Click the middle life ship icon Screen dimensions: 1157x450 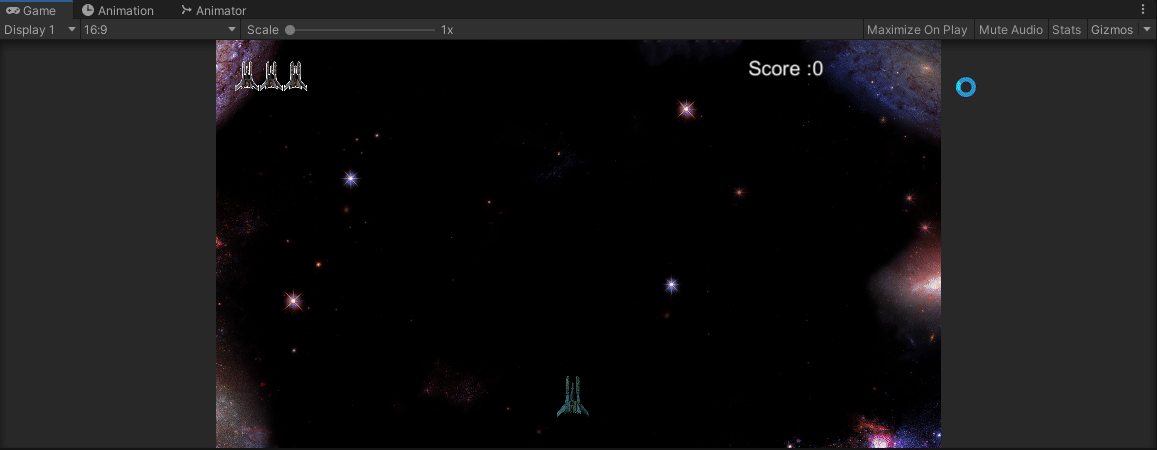point(272,76)
